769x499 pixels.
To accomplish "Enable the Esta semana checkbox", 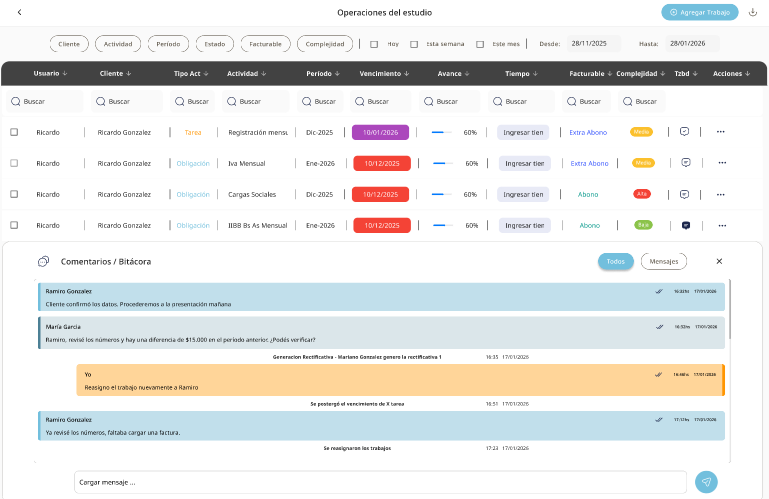I will pyautogui.click(x=414, y=44).
